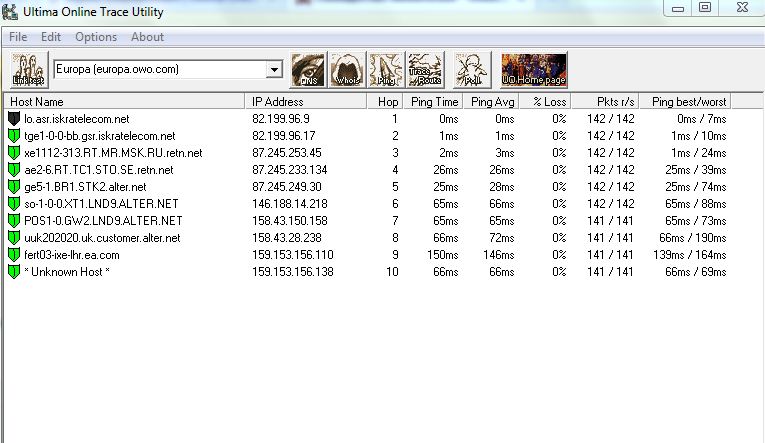The height and width of the screenshot is (443, 765).
Task: Click the Poll toolbar icon
Action: [472, 70]
